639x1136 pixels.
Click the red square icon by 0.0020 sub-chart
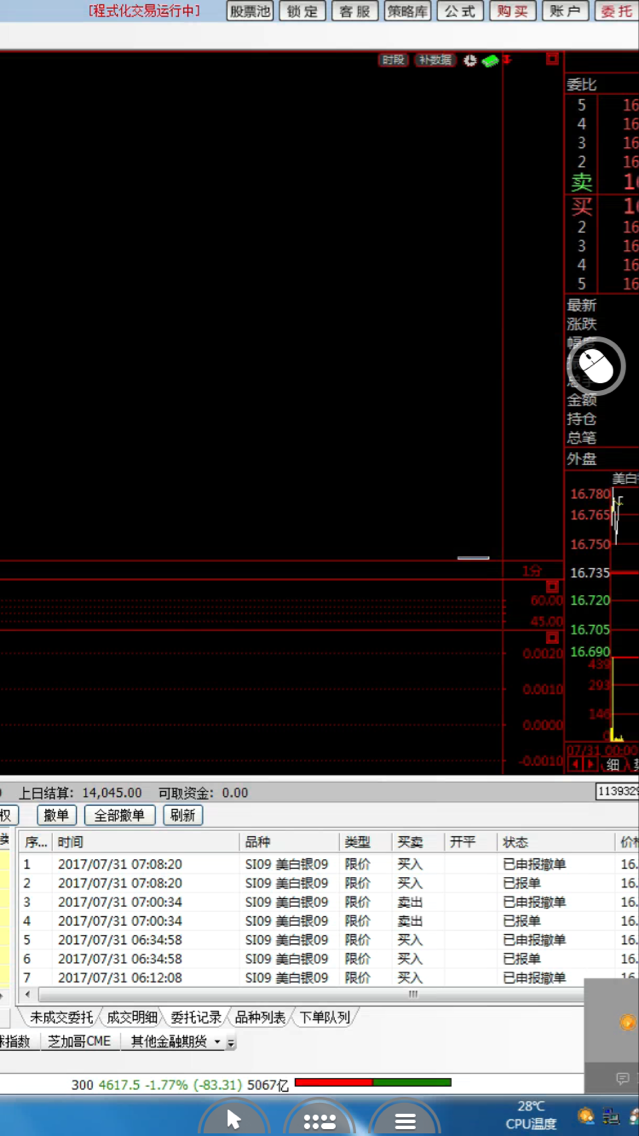click(553, 637)
